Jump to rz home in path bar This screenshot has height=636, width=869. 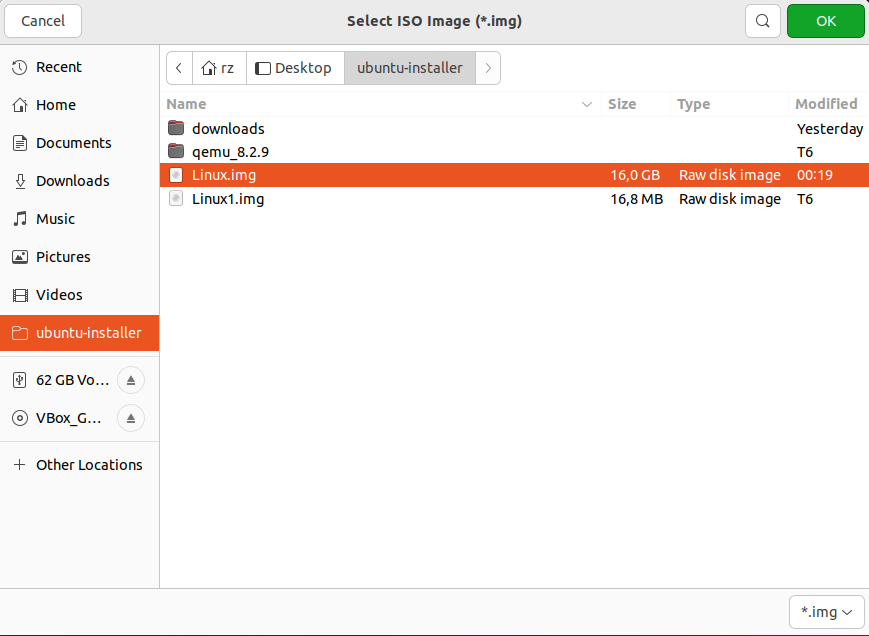pyautogui.click(x=218, y=68)
